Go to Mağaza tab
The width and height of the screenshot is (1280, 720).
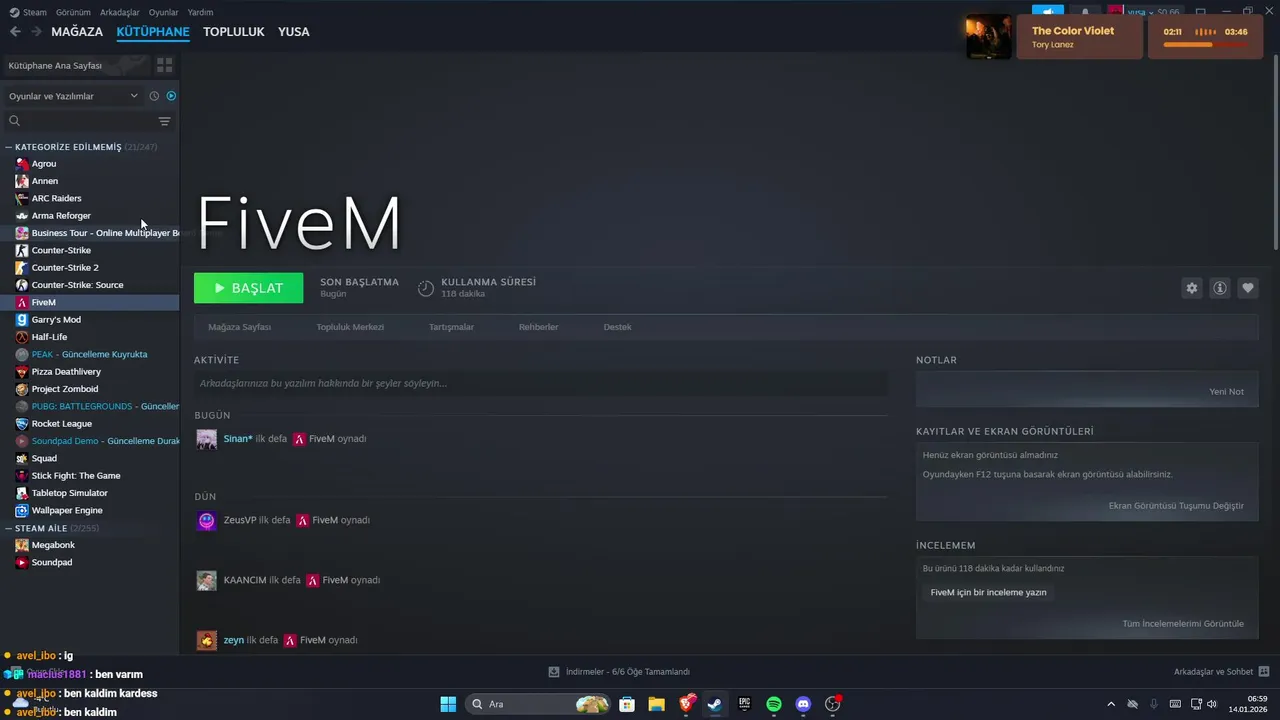click(77, 32)
